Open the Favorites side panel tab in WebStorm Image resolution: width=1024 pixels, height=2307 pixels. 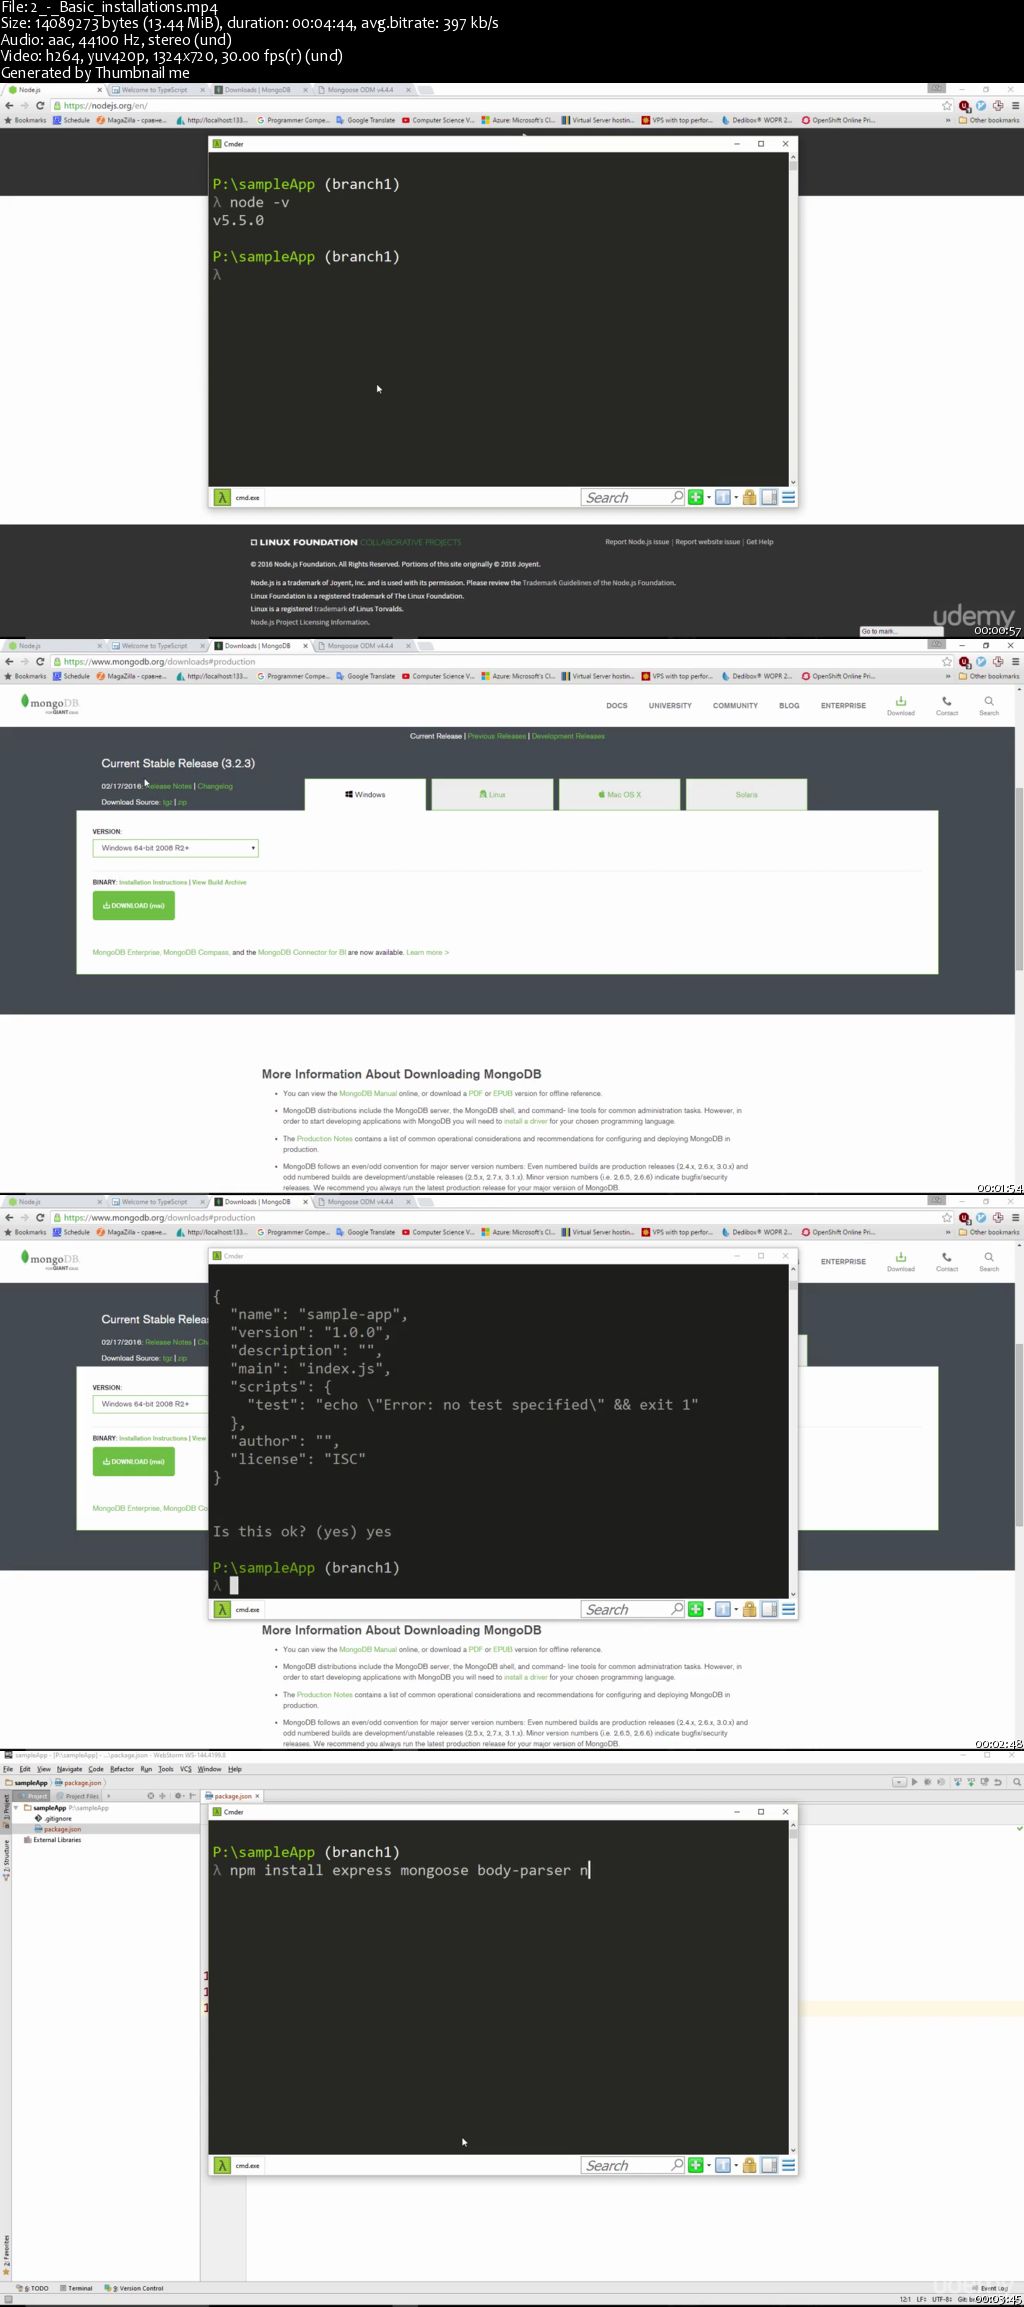(6, 2255)
